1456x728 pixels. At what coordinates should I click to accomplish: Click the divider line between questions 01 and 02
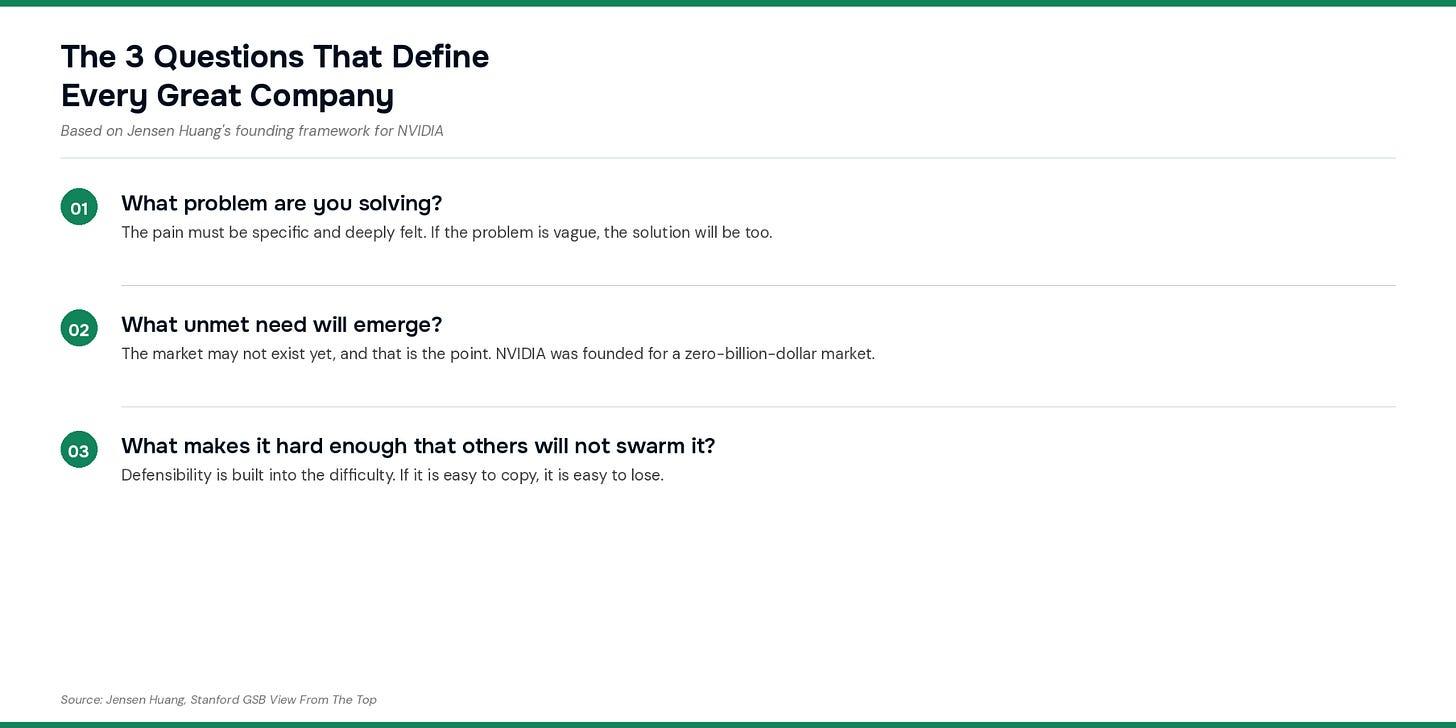(758, 285)
